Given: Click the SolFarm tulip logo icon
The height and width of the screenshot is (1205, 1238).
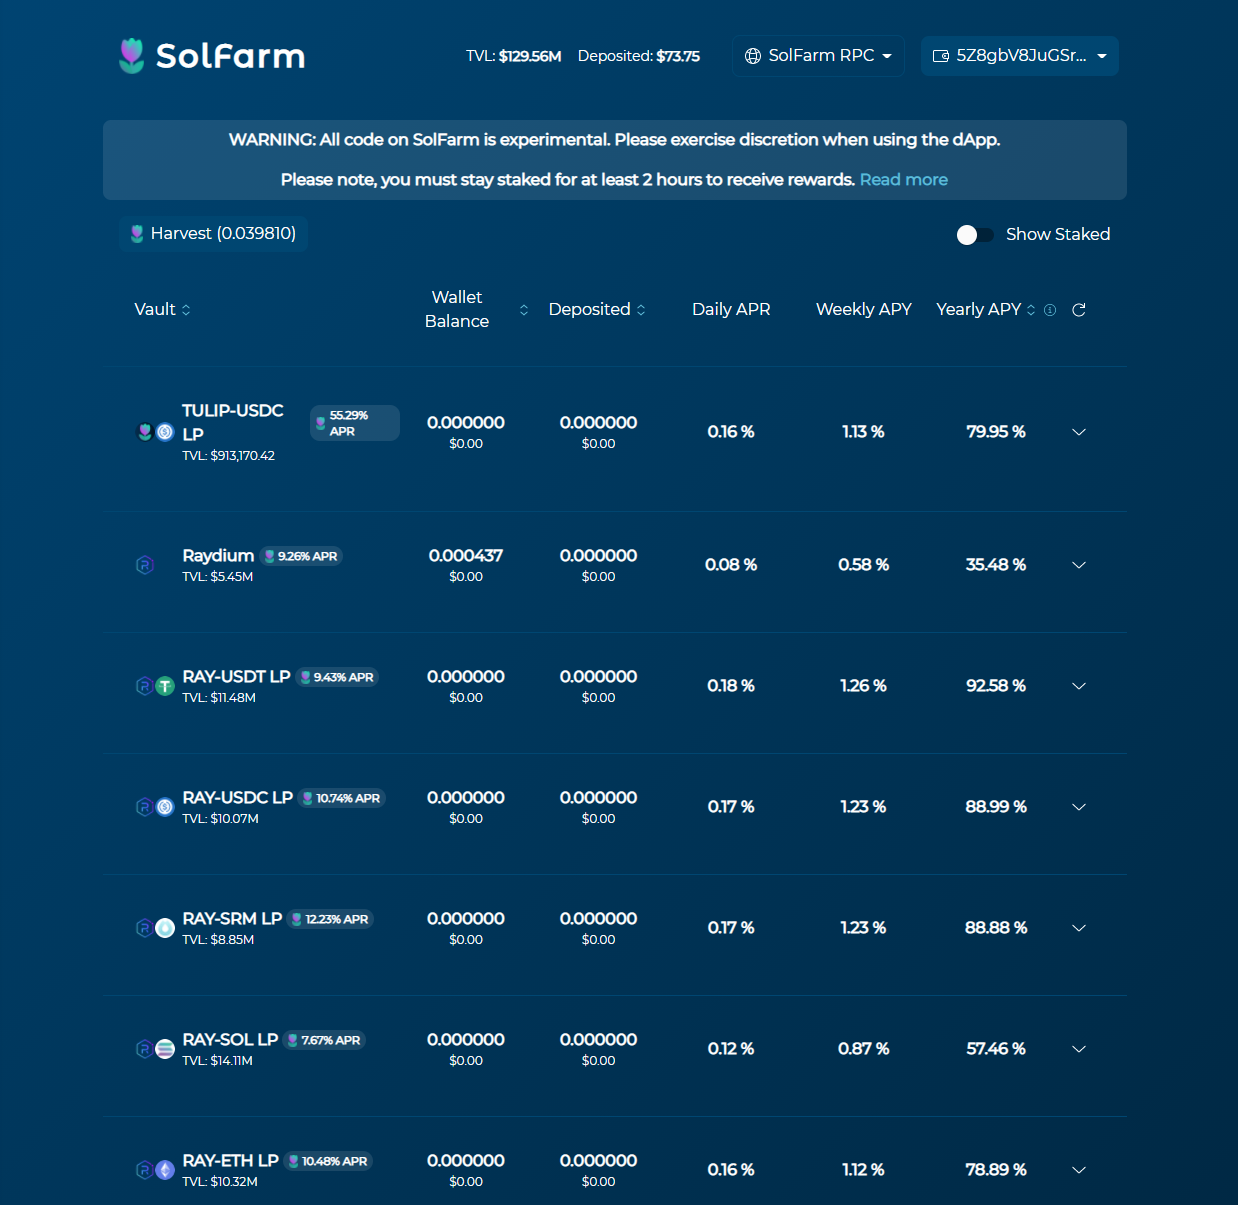Looking at the screenshot, I should point(131,56).
